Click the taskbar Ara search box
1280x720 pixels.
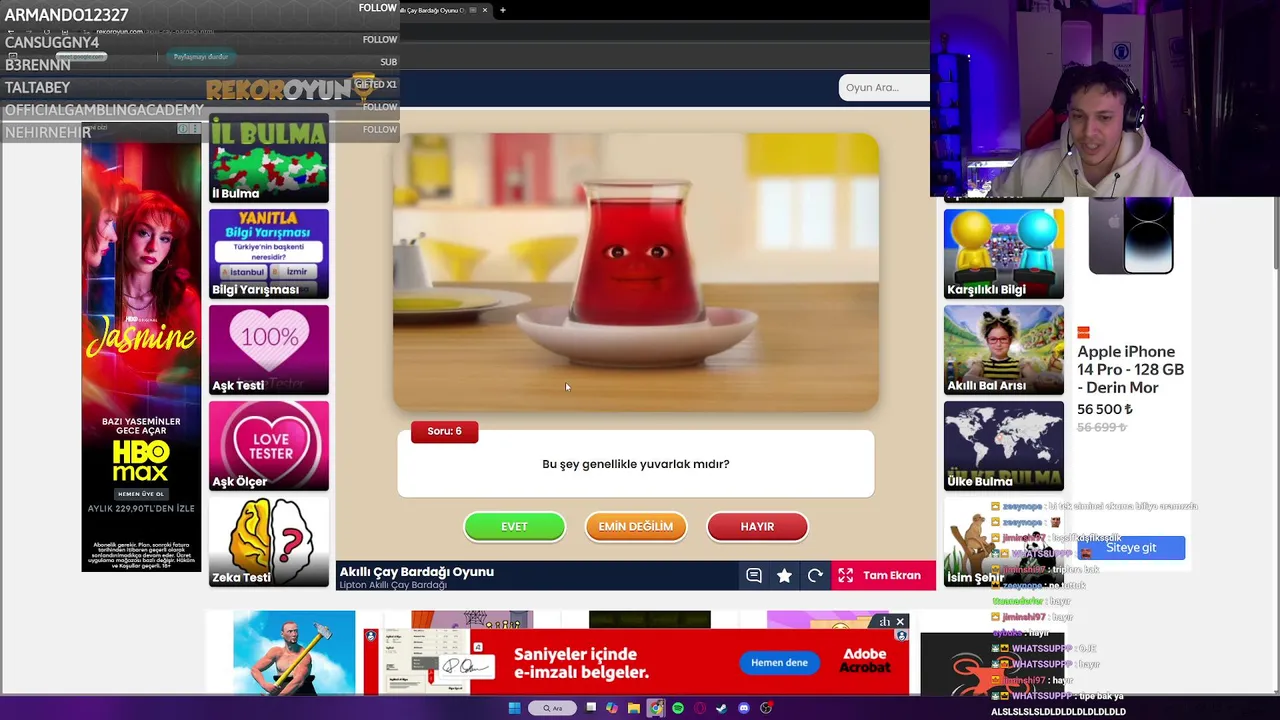click(x=553, y=708)
